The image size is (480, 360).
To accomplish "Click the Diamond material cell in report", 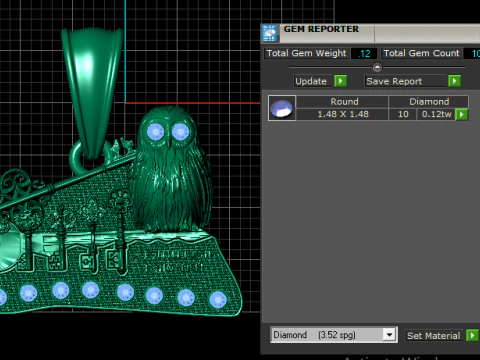I will click(429, 102).
